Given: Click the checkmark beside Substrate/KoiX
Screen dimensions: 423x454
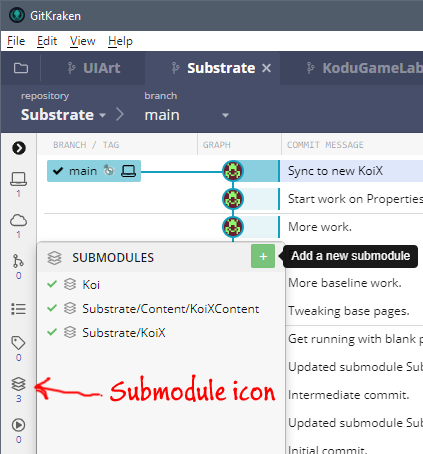Looking at the screenshot, I should pyautogui.click(x=52, y=332).
